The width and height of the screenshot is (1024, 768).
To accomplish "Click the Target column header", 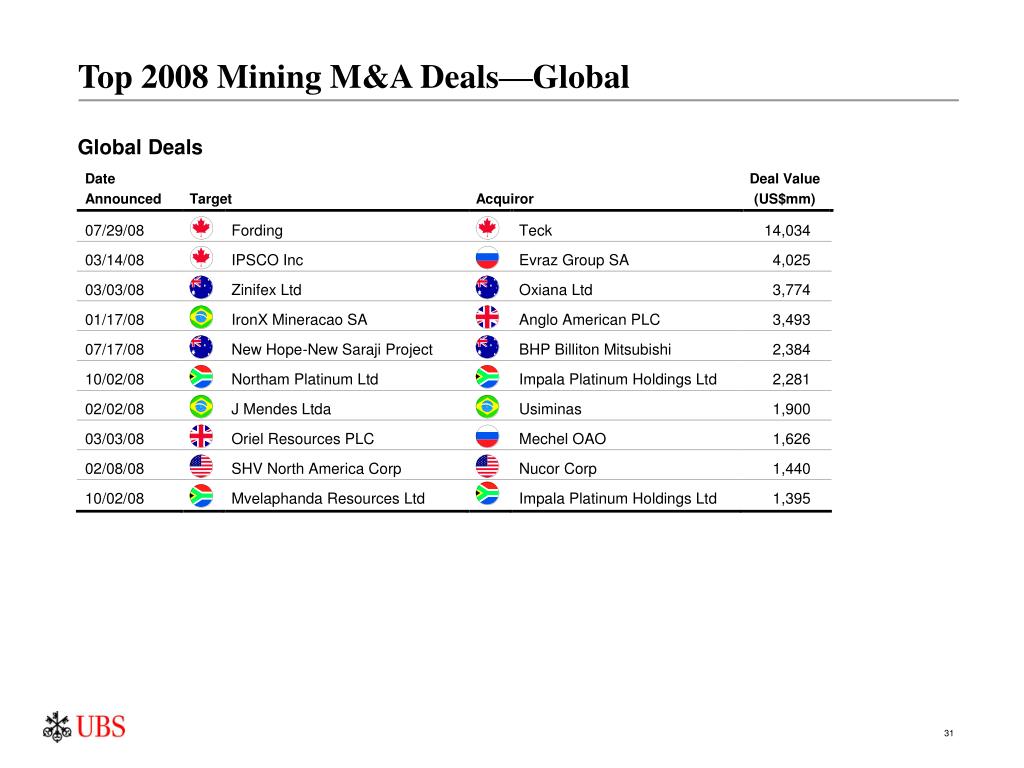I will tap(210, 199).
